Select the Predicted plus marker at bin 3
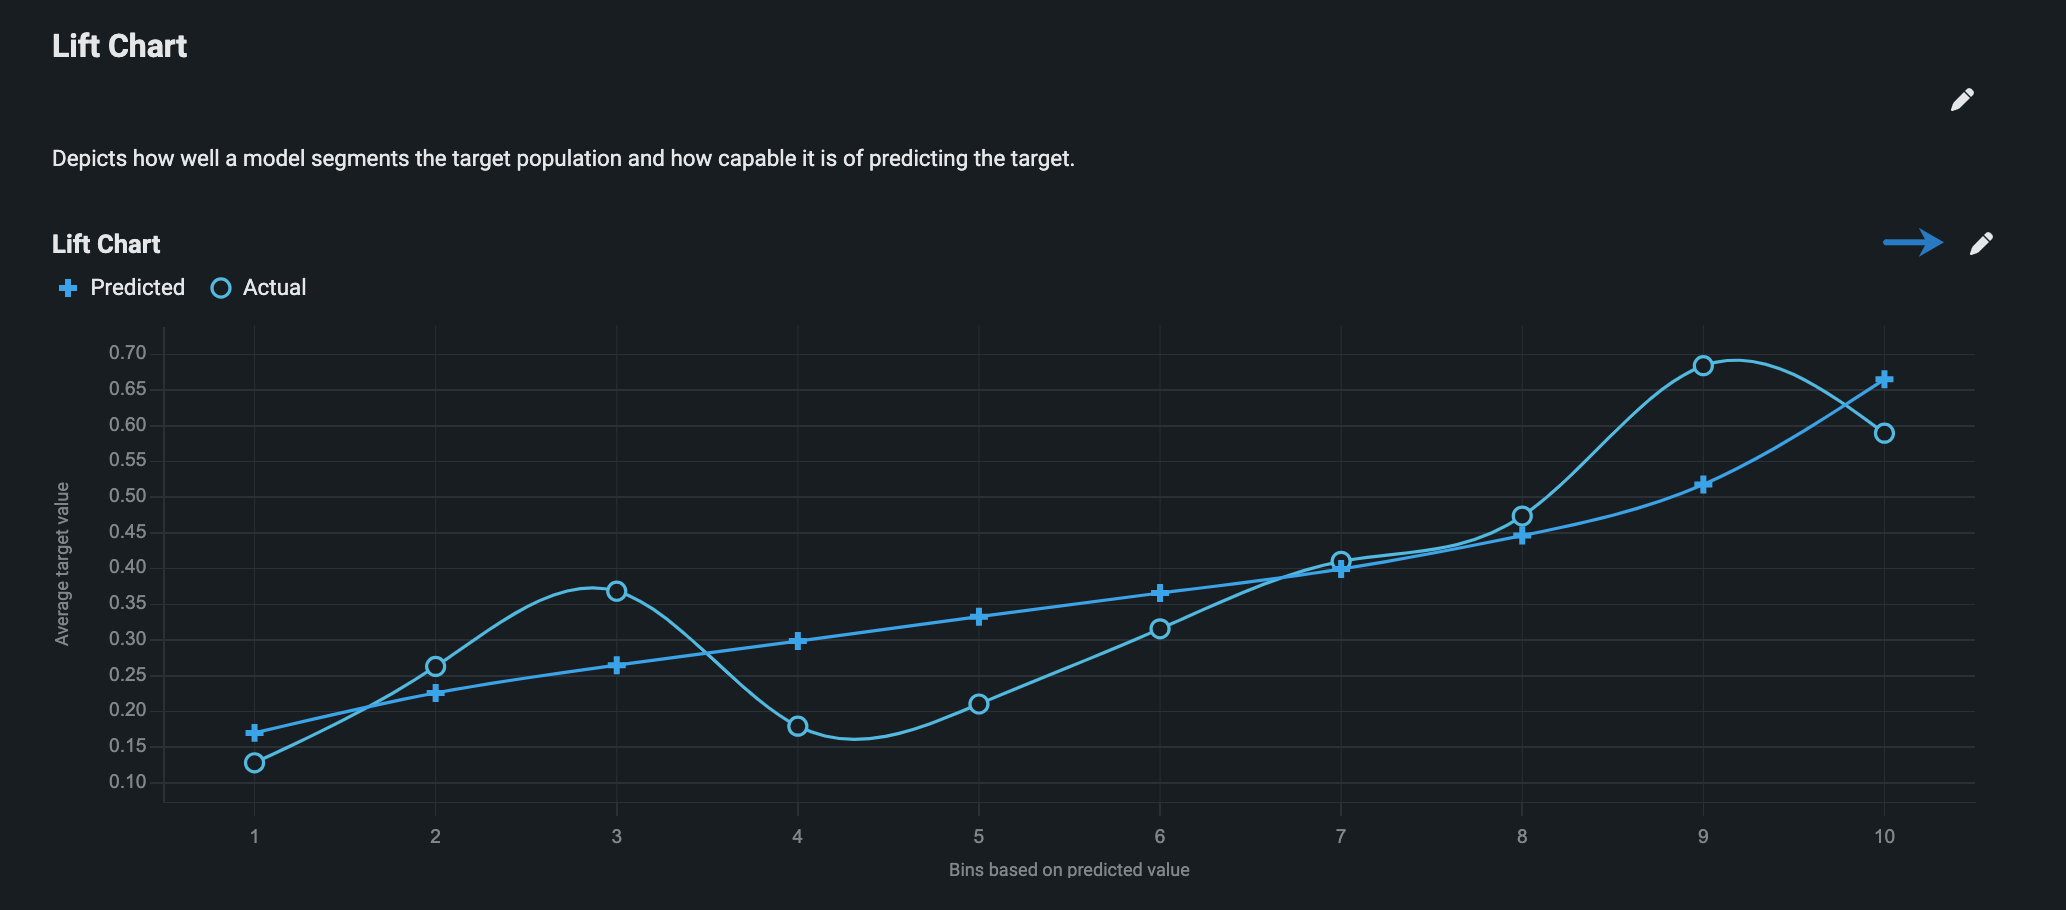The image size is (2066, 910). 617,665
